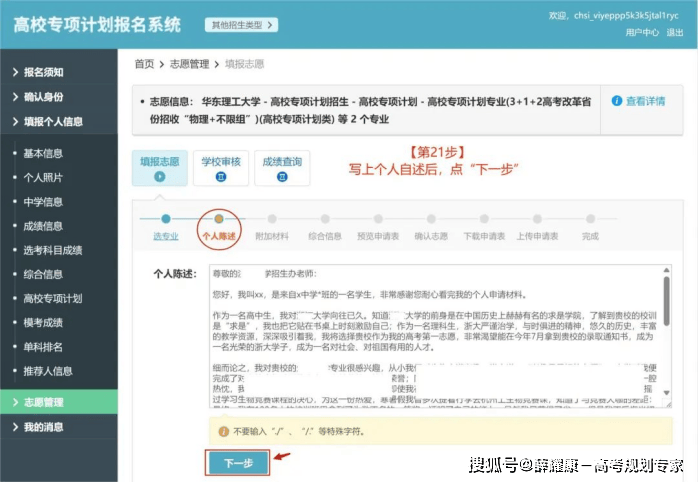Open the 其他招生类型 dropdown in header
Image resolution: width=698 pixels, height=482 pixels.
(x=241, y=25)
